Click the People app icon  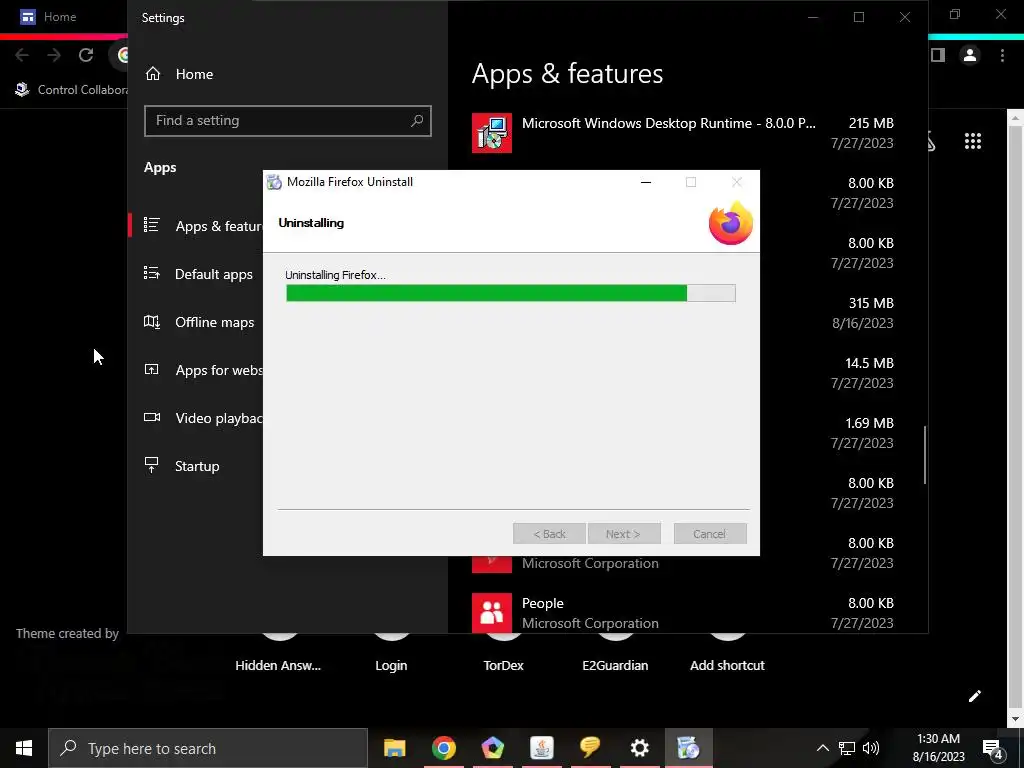492,613
